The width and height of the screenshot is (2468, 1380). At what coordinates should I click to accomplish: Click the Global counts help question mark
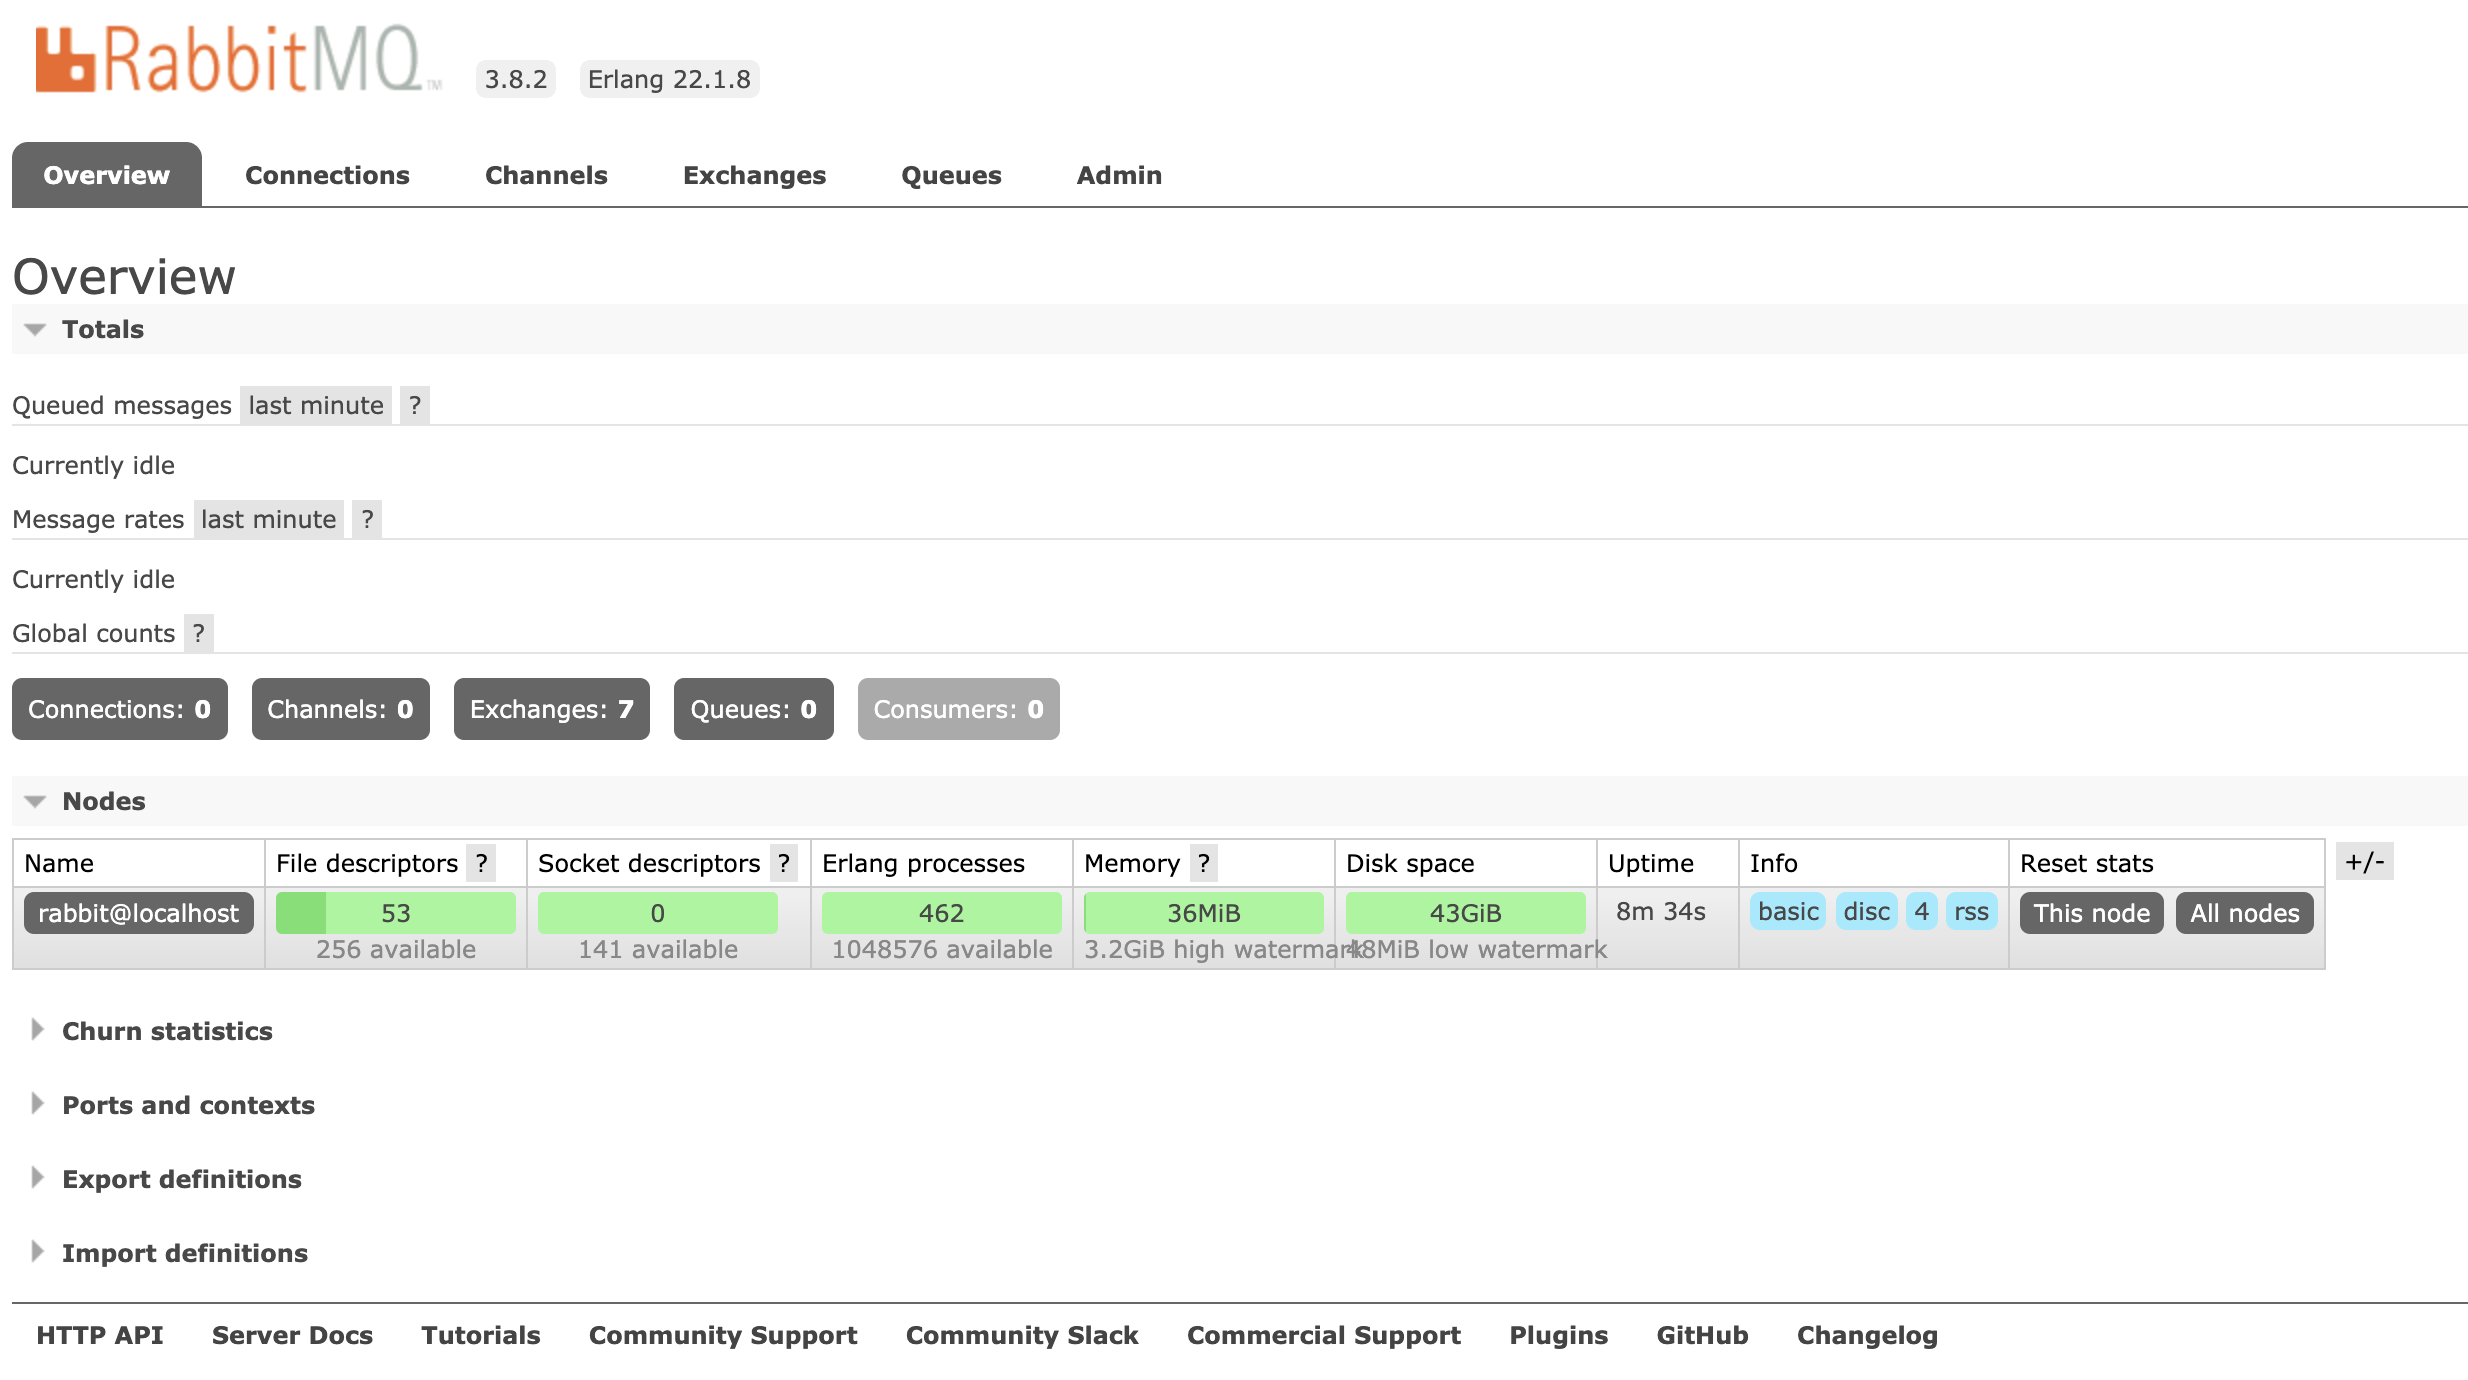coord(199,633)
